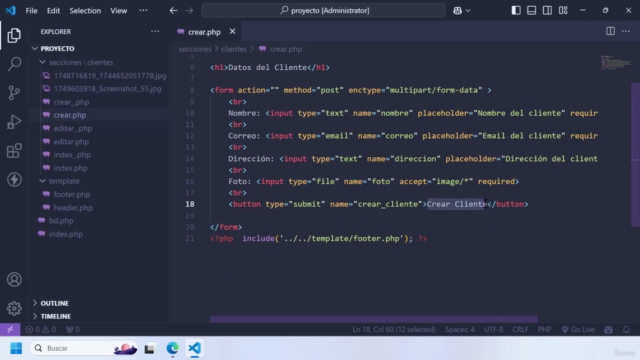
Task: Open Copilot status icon in status bar
Action: [x=608, y=329]
